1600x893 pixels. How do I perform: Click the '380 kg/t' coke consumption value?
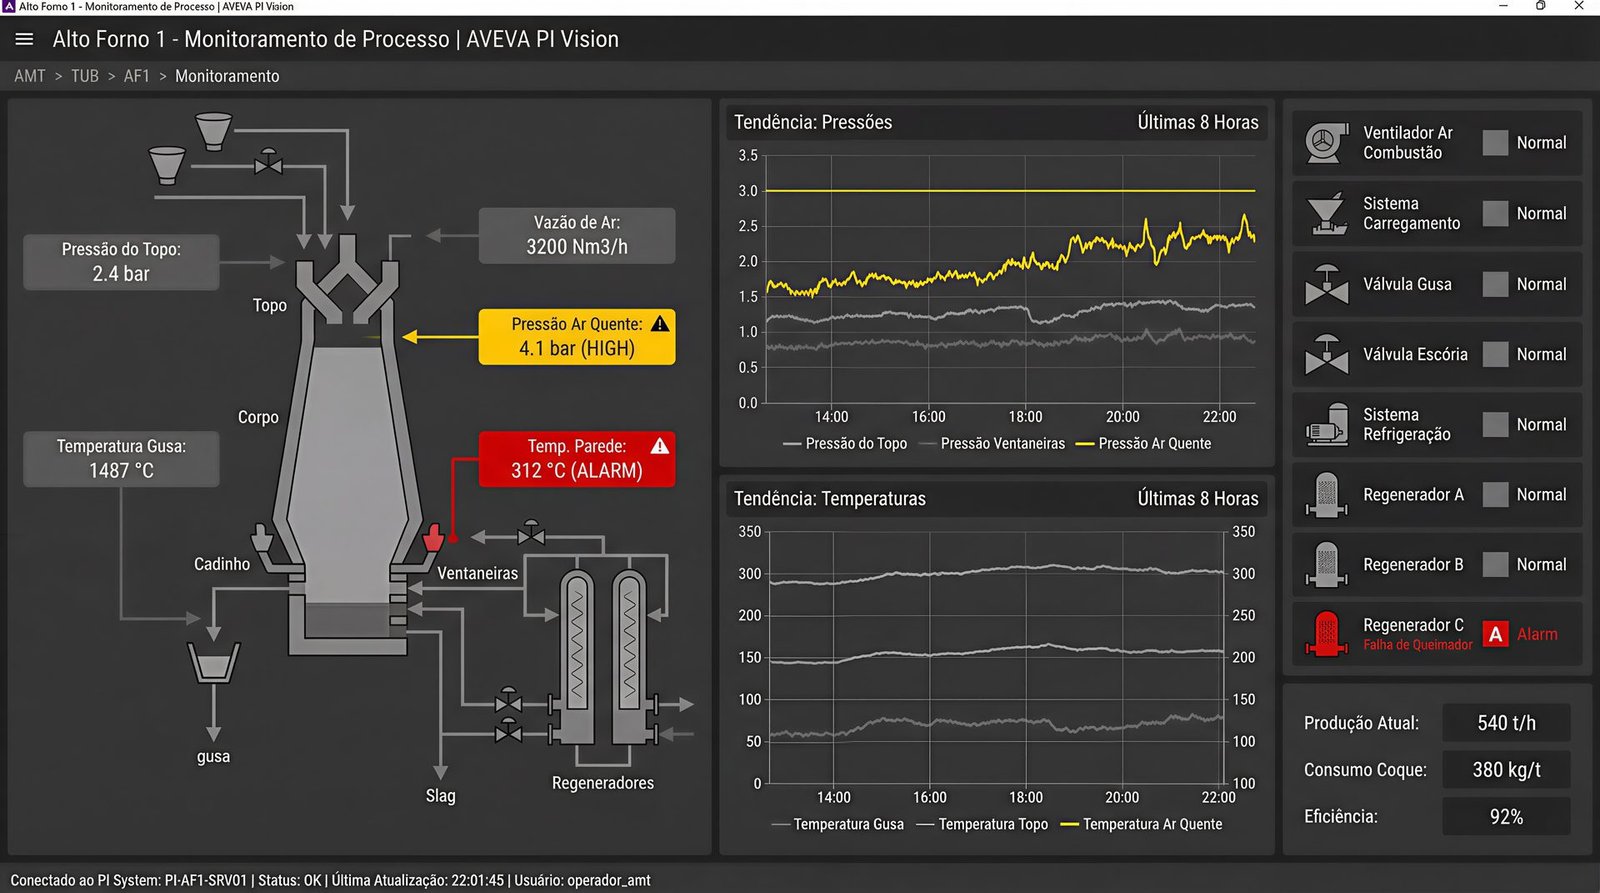(1506, 770)
